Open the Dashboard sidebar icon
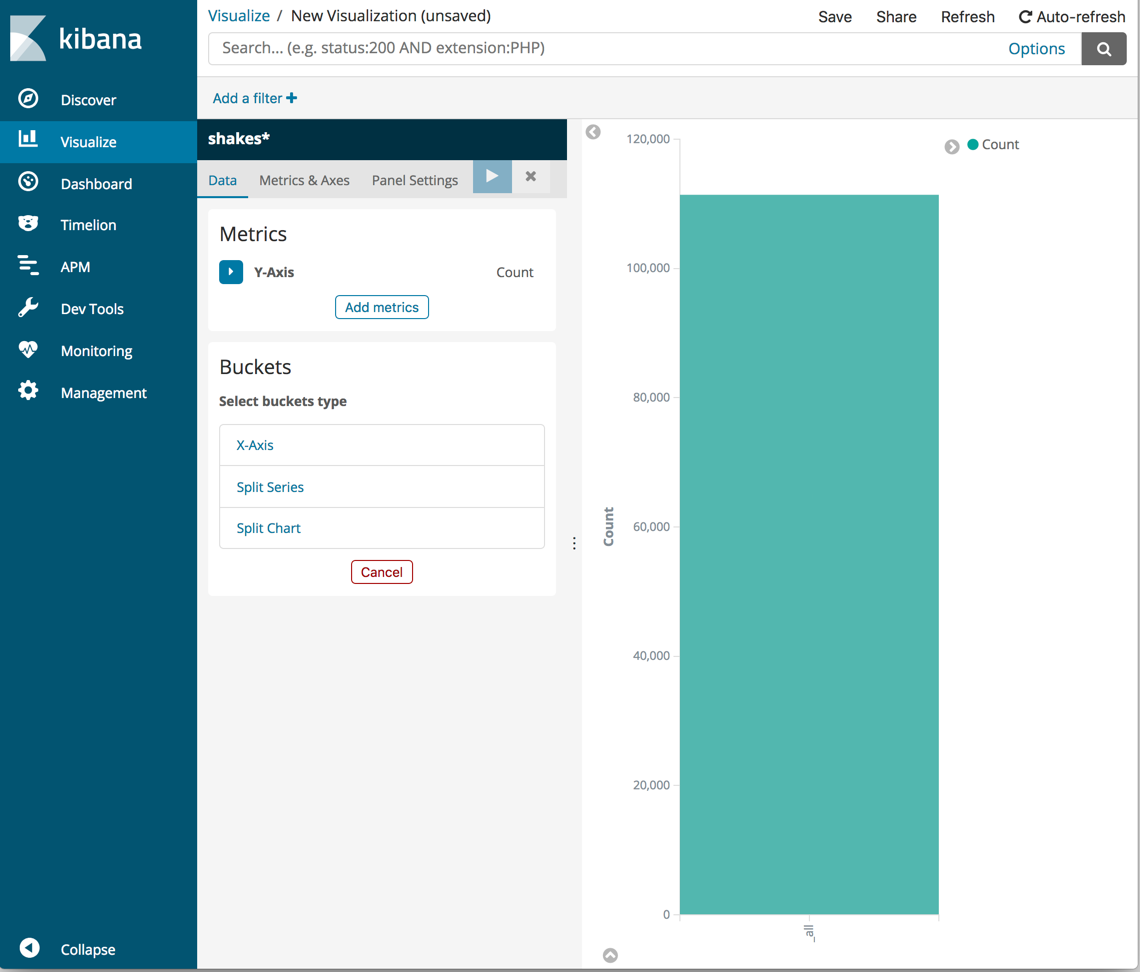The image size is (1140, 972). click(x=29, y=183)
